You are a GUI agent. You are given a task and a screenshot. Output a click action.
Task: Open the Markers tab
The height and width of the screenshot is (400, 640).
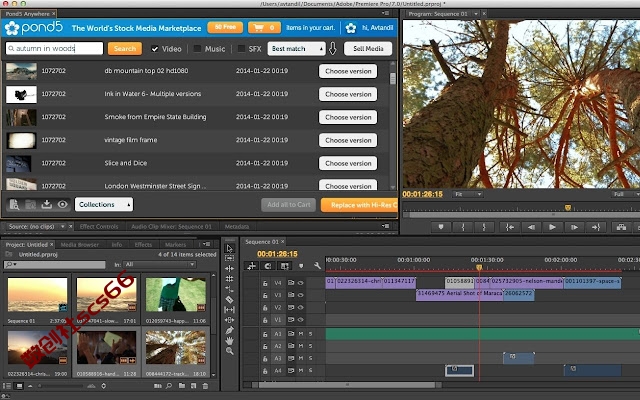click(176, 244)
